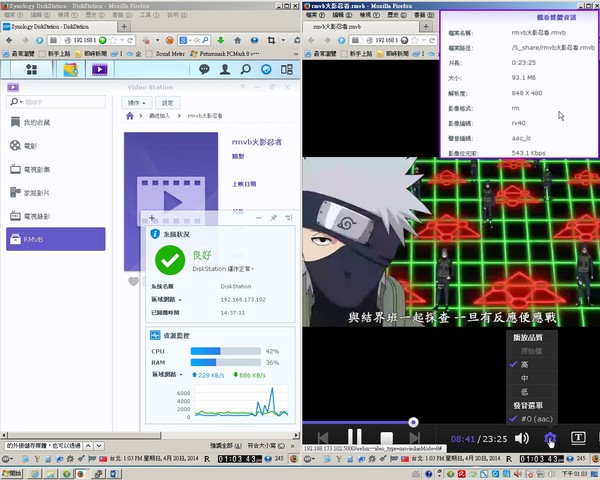Open the DSM search magnifier icon

(245, 70)
